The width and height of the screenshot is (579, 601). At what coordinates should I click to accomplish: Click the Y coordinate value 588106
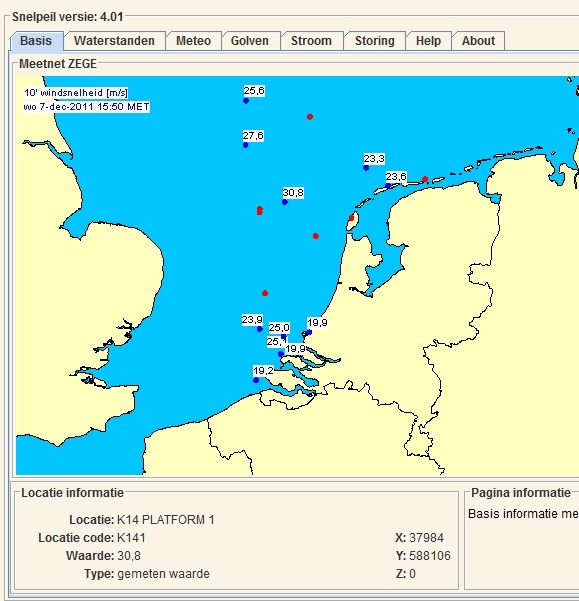point(430,556)
